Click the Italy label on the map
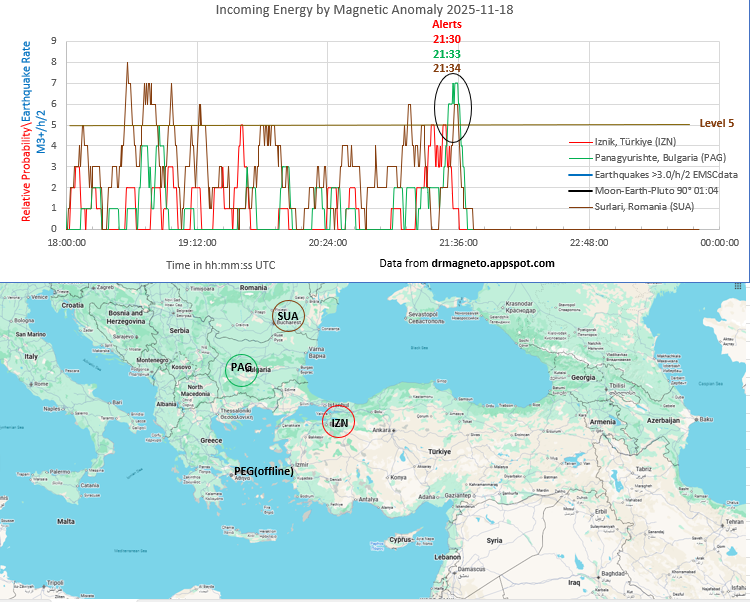This screenshot has height=602, width=750. pyautogui.click(x=31, y=356)
